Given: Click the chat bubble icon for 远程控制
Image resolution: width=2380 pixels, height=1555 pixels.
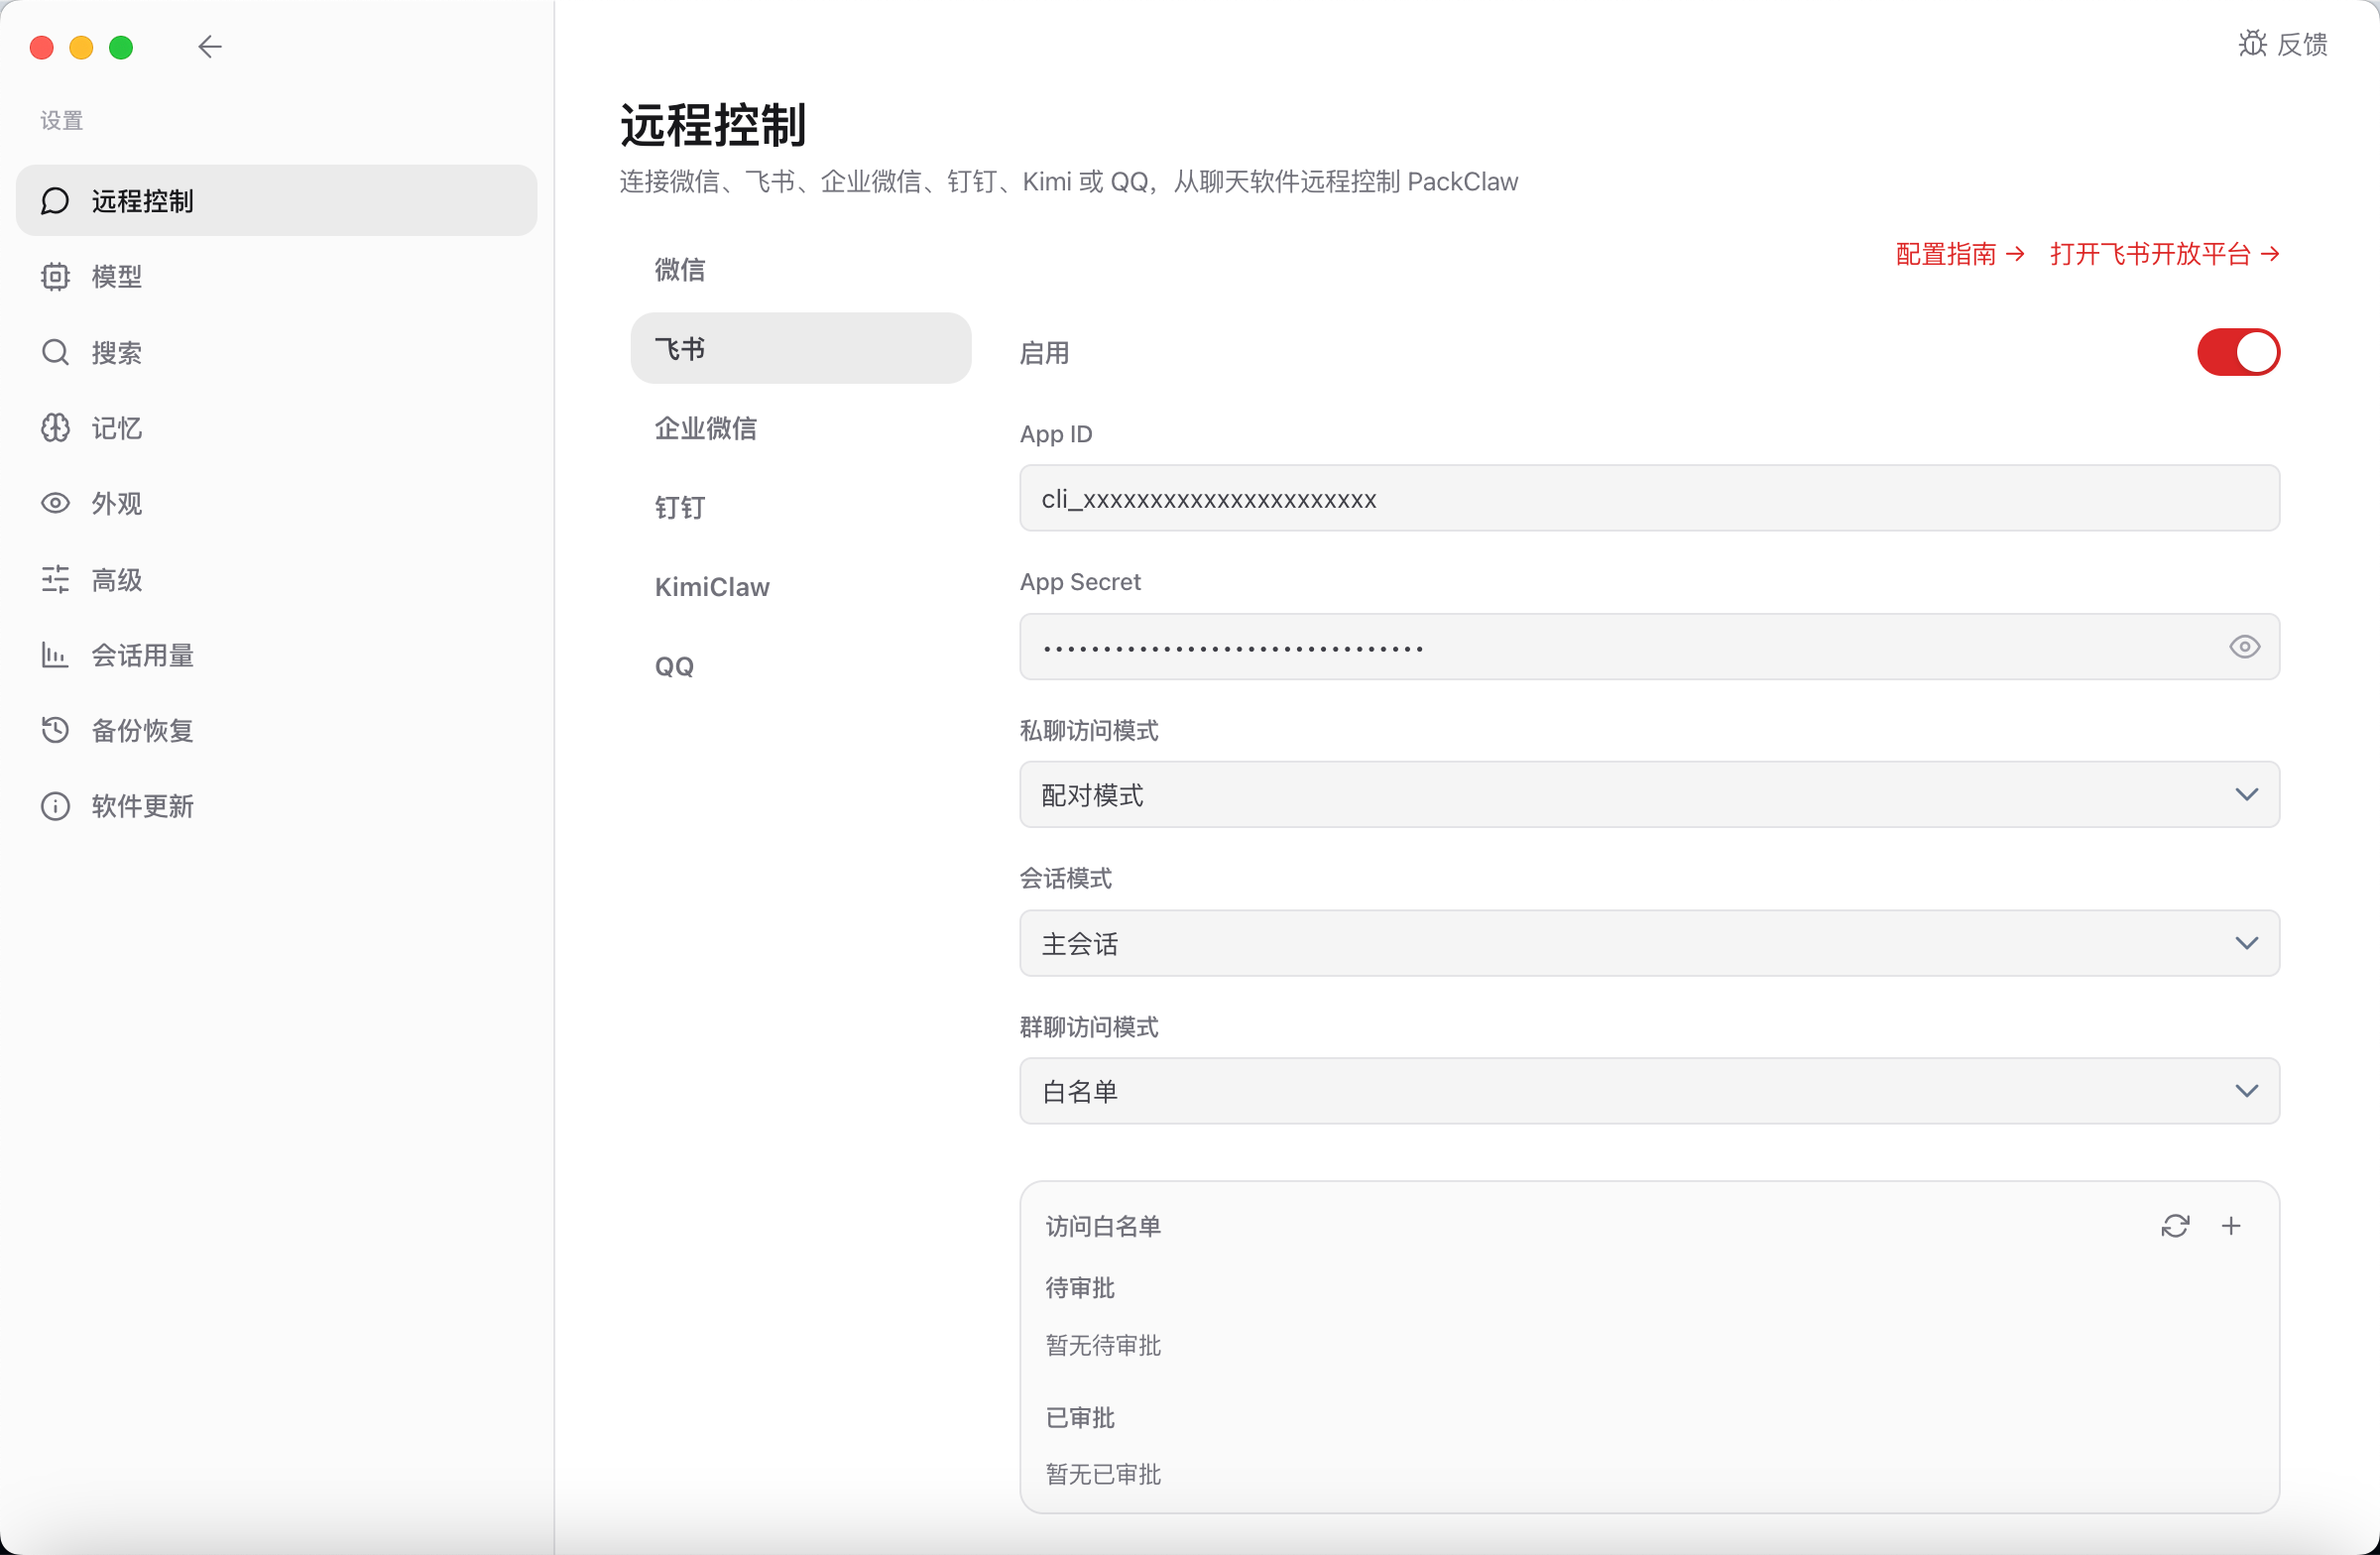Looking at the screenshot, I should click(55, 200).
